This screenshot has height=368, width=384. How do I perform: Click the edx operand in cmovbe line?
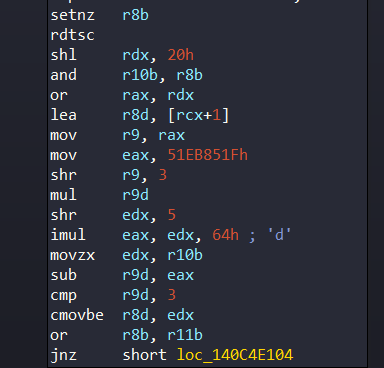(x=181, y=315)
